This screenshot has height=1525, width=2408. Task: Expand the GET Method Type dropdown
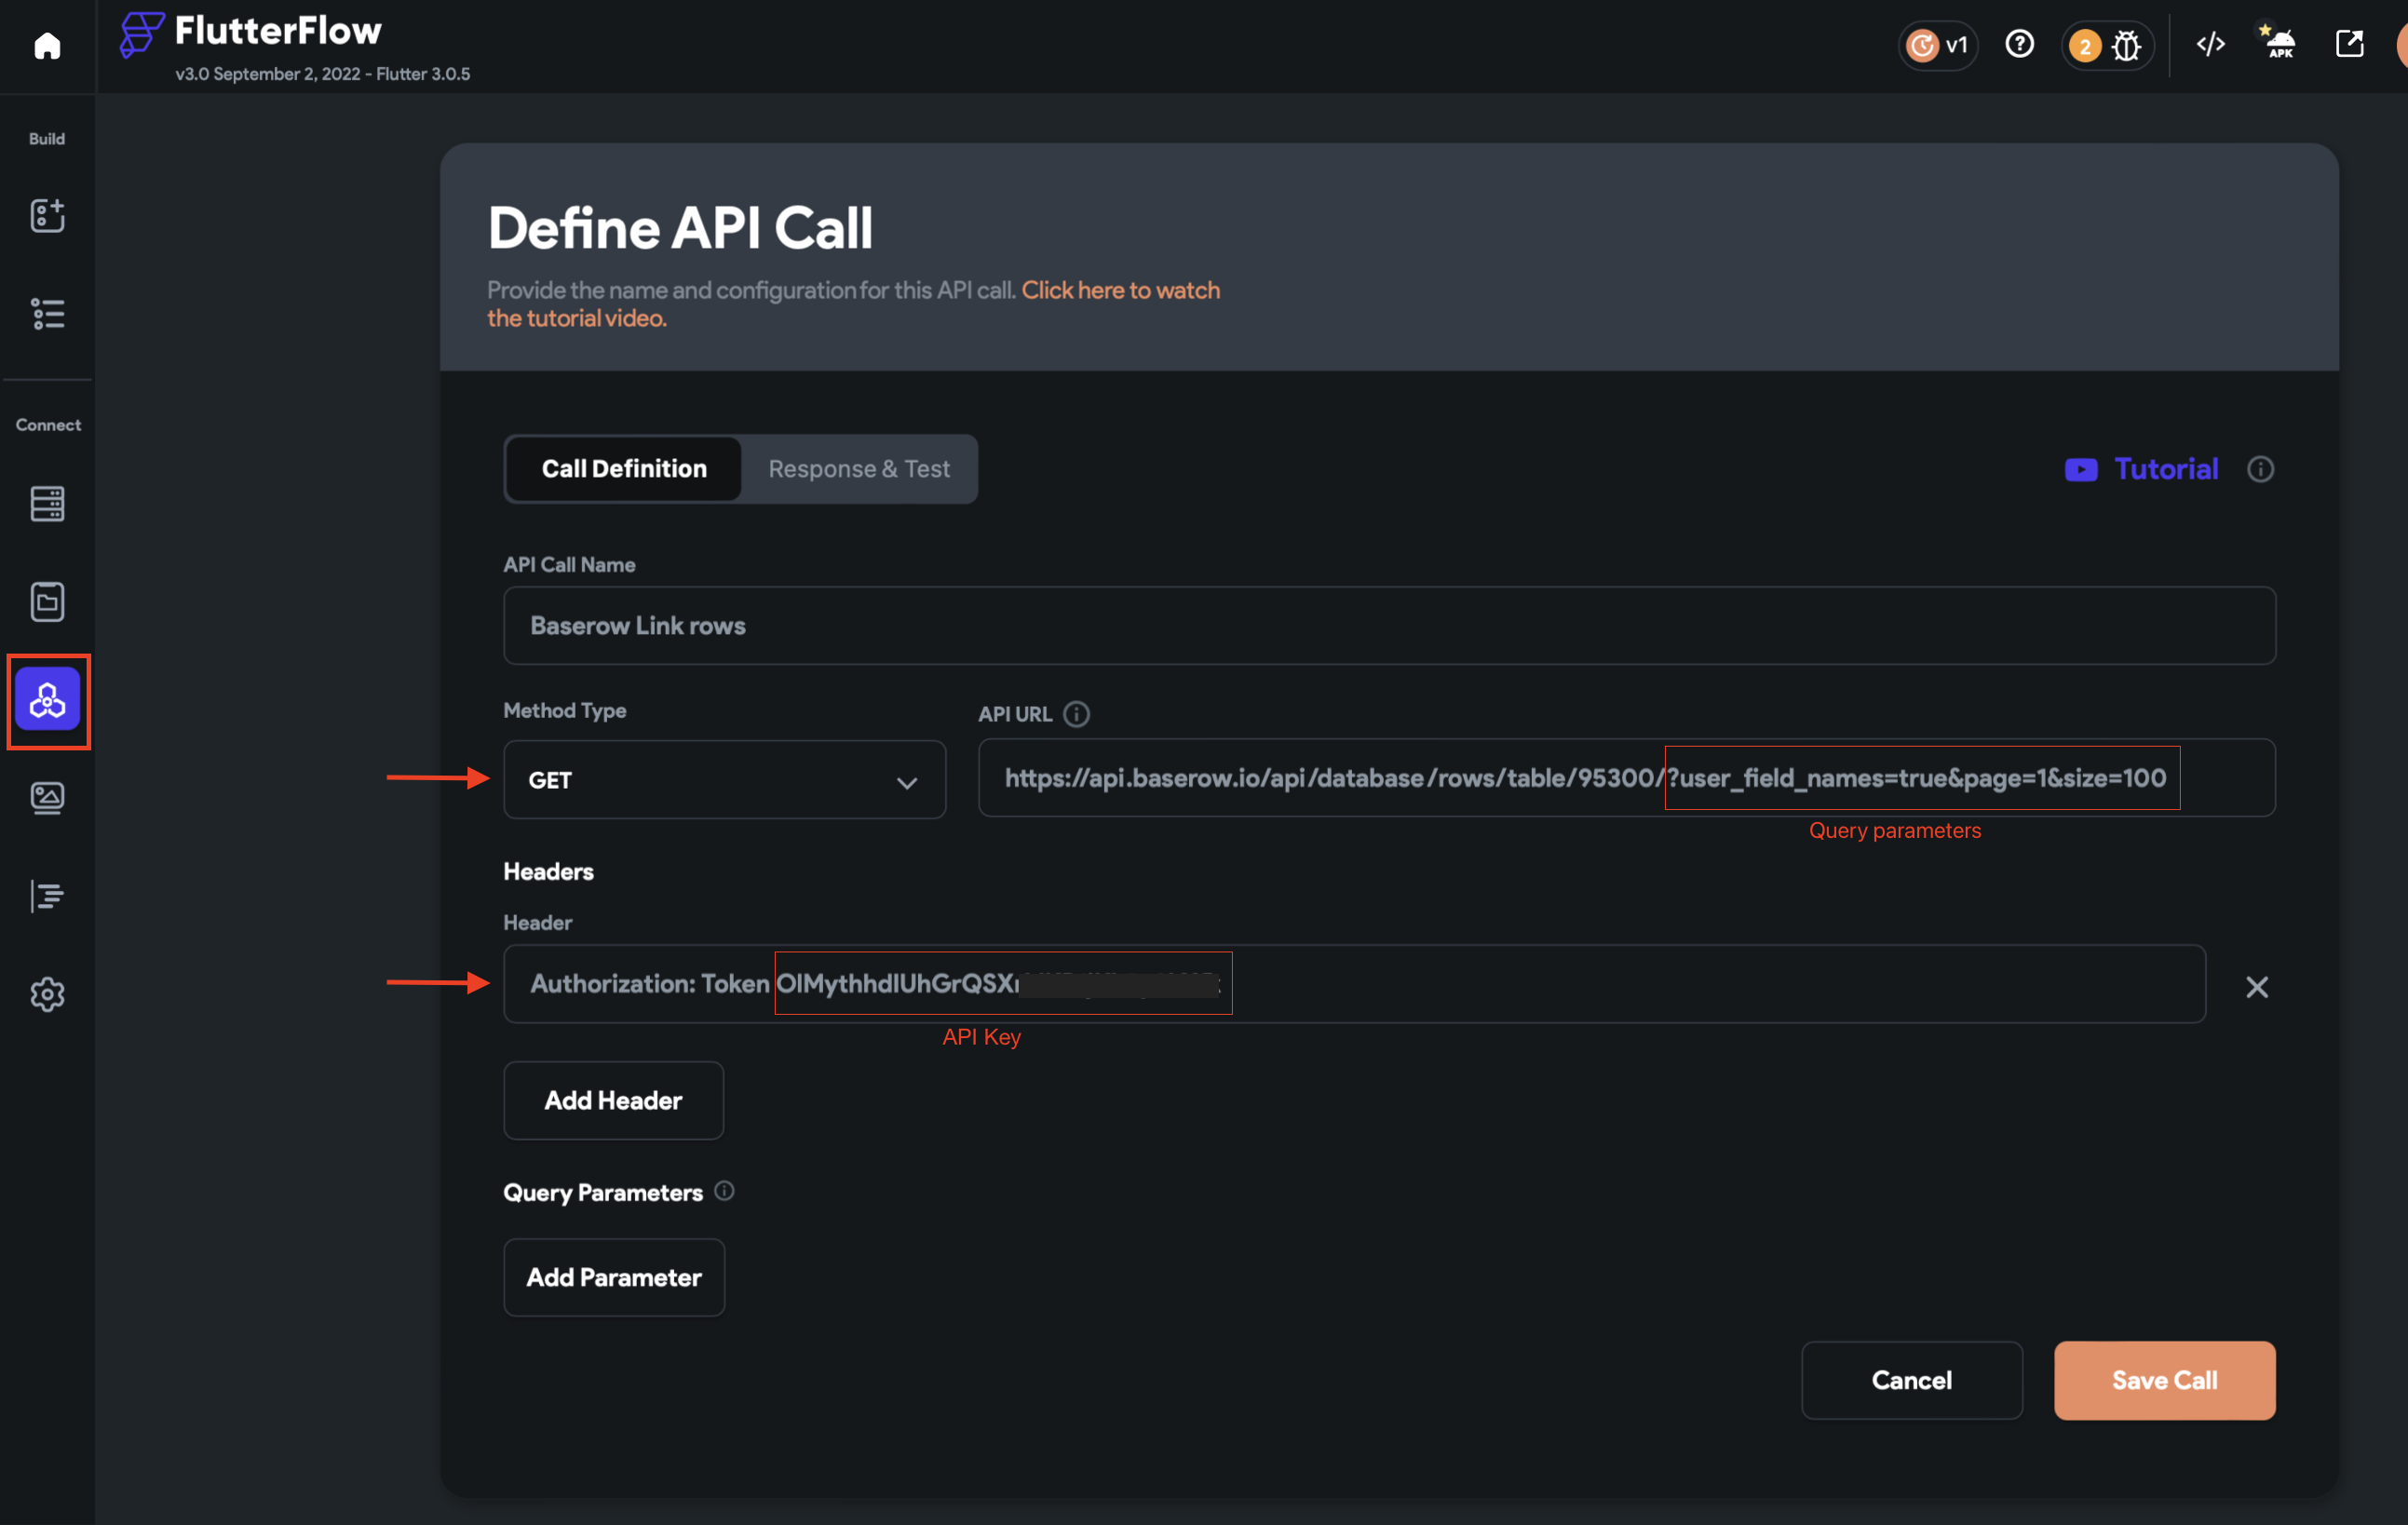click(x=724, y=780)
